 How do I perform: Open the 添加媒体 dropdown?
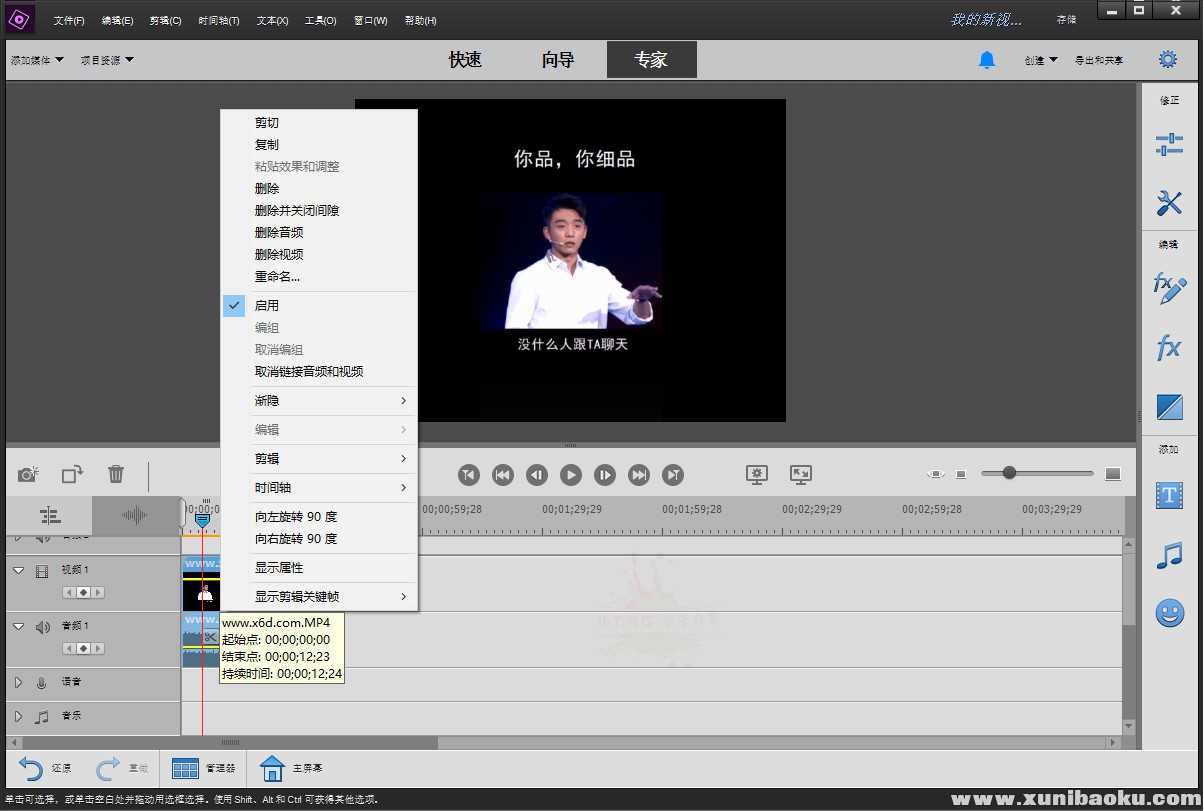click(37, 60)
